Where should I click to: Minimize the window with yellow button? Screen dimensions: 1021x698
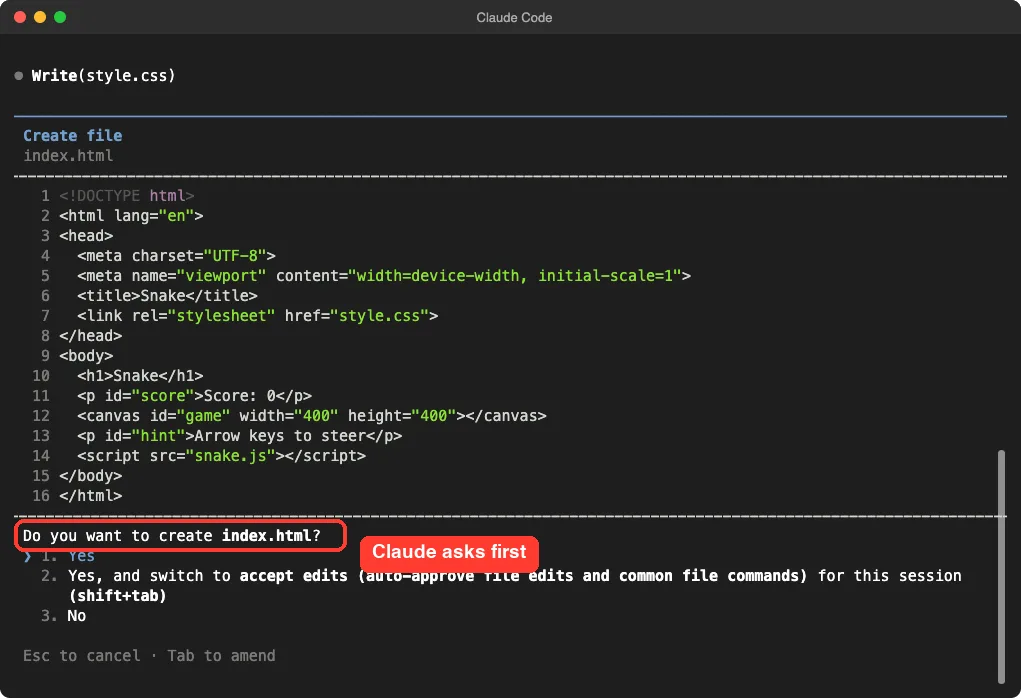click(x=40, y=17)
